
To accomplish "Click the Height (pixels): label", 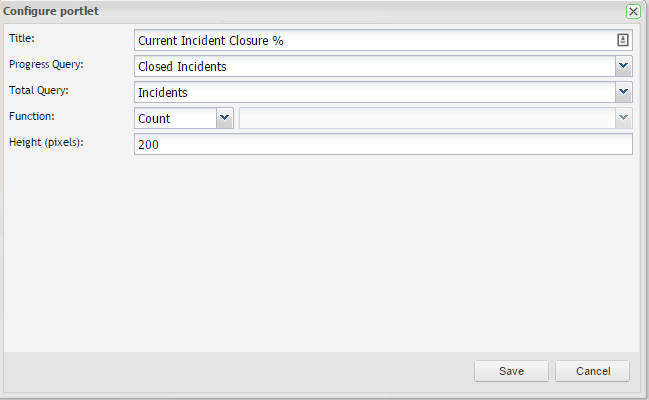I will click(x=45, y=142).
